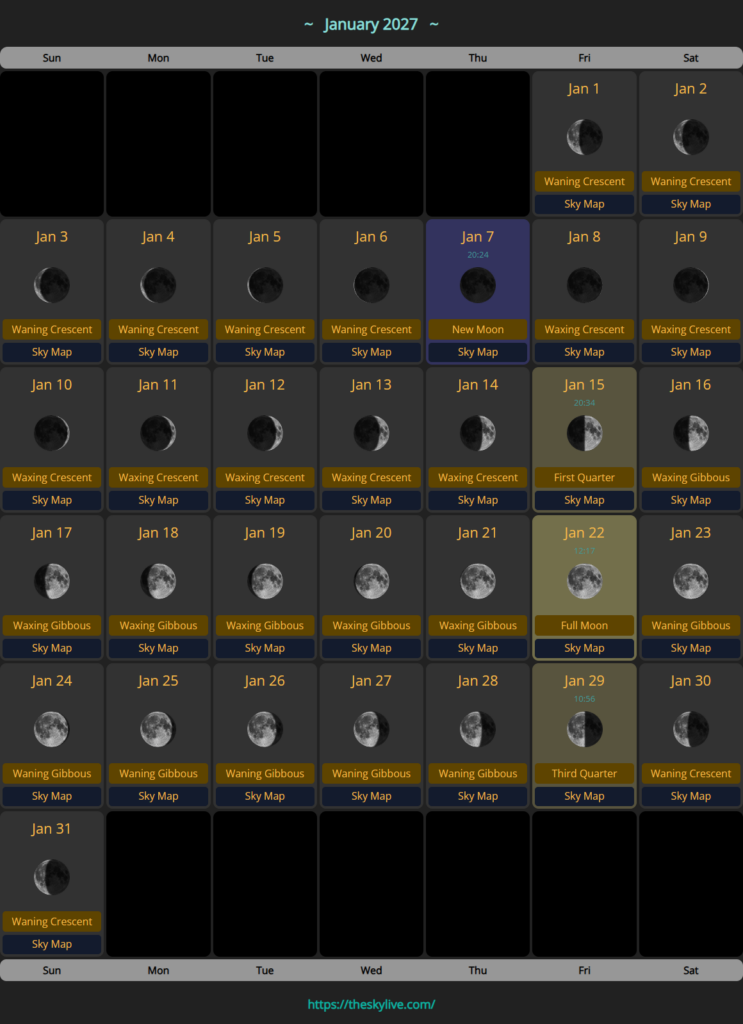Click the moon image on Jan 14
Image resolution: width=743 pixels, height=1024 pixels.
[x=478, y=433]
